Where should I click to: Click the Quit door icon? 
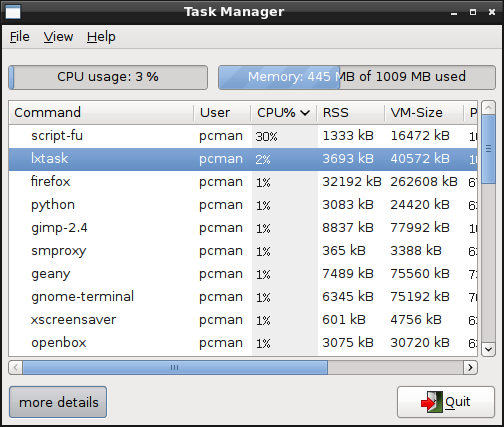(432, 402)
